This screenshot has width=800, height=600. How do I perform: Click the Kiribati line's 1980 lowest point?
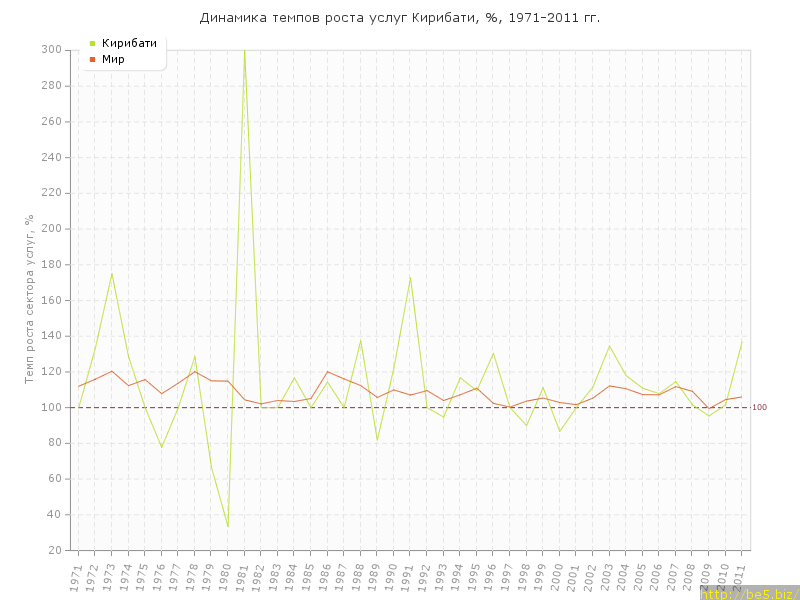pos(228,527)
